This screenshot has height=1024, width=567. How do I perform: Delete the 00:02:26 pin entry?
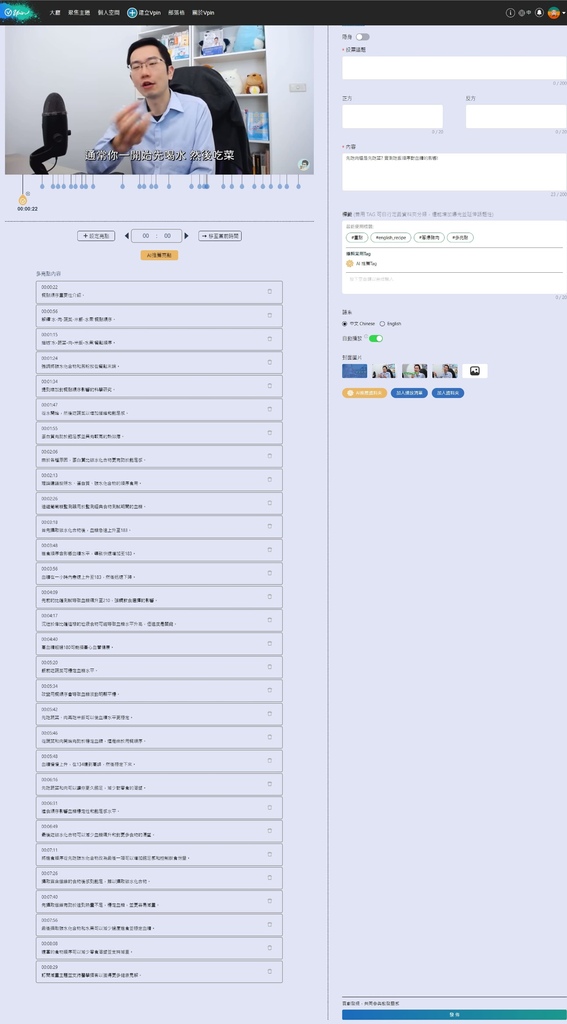pos(270,503)
